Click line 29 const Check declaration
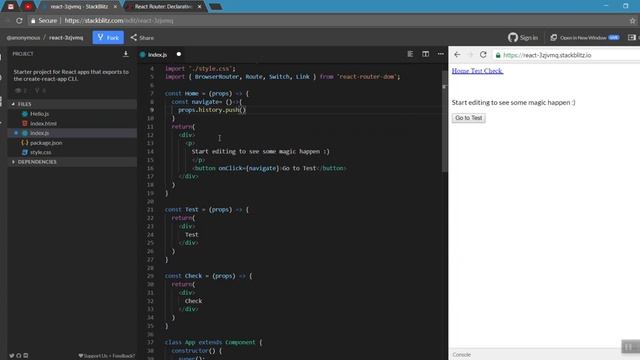 point(208,276)
